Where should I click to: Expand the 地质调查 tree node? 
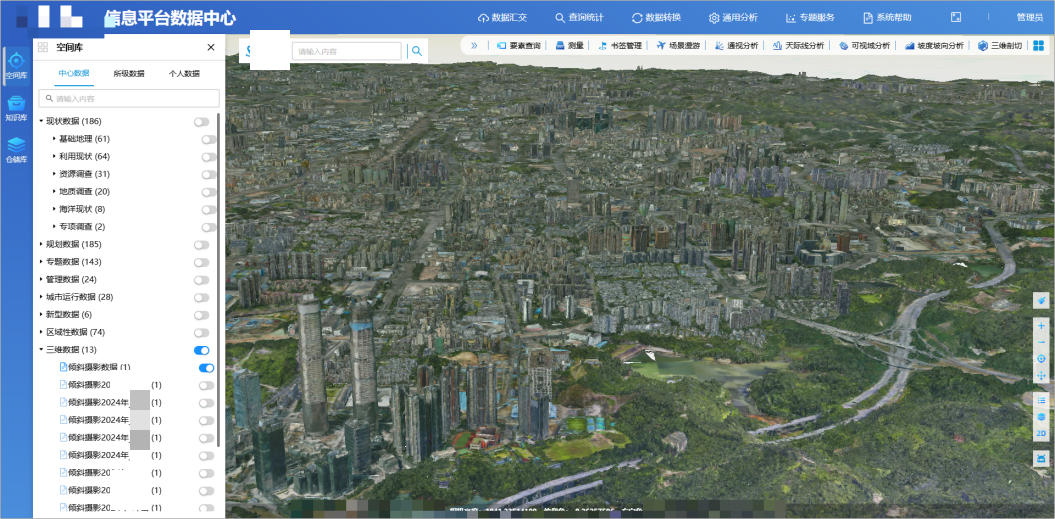(54, 191)
